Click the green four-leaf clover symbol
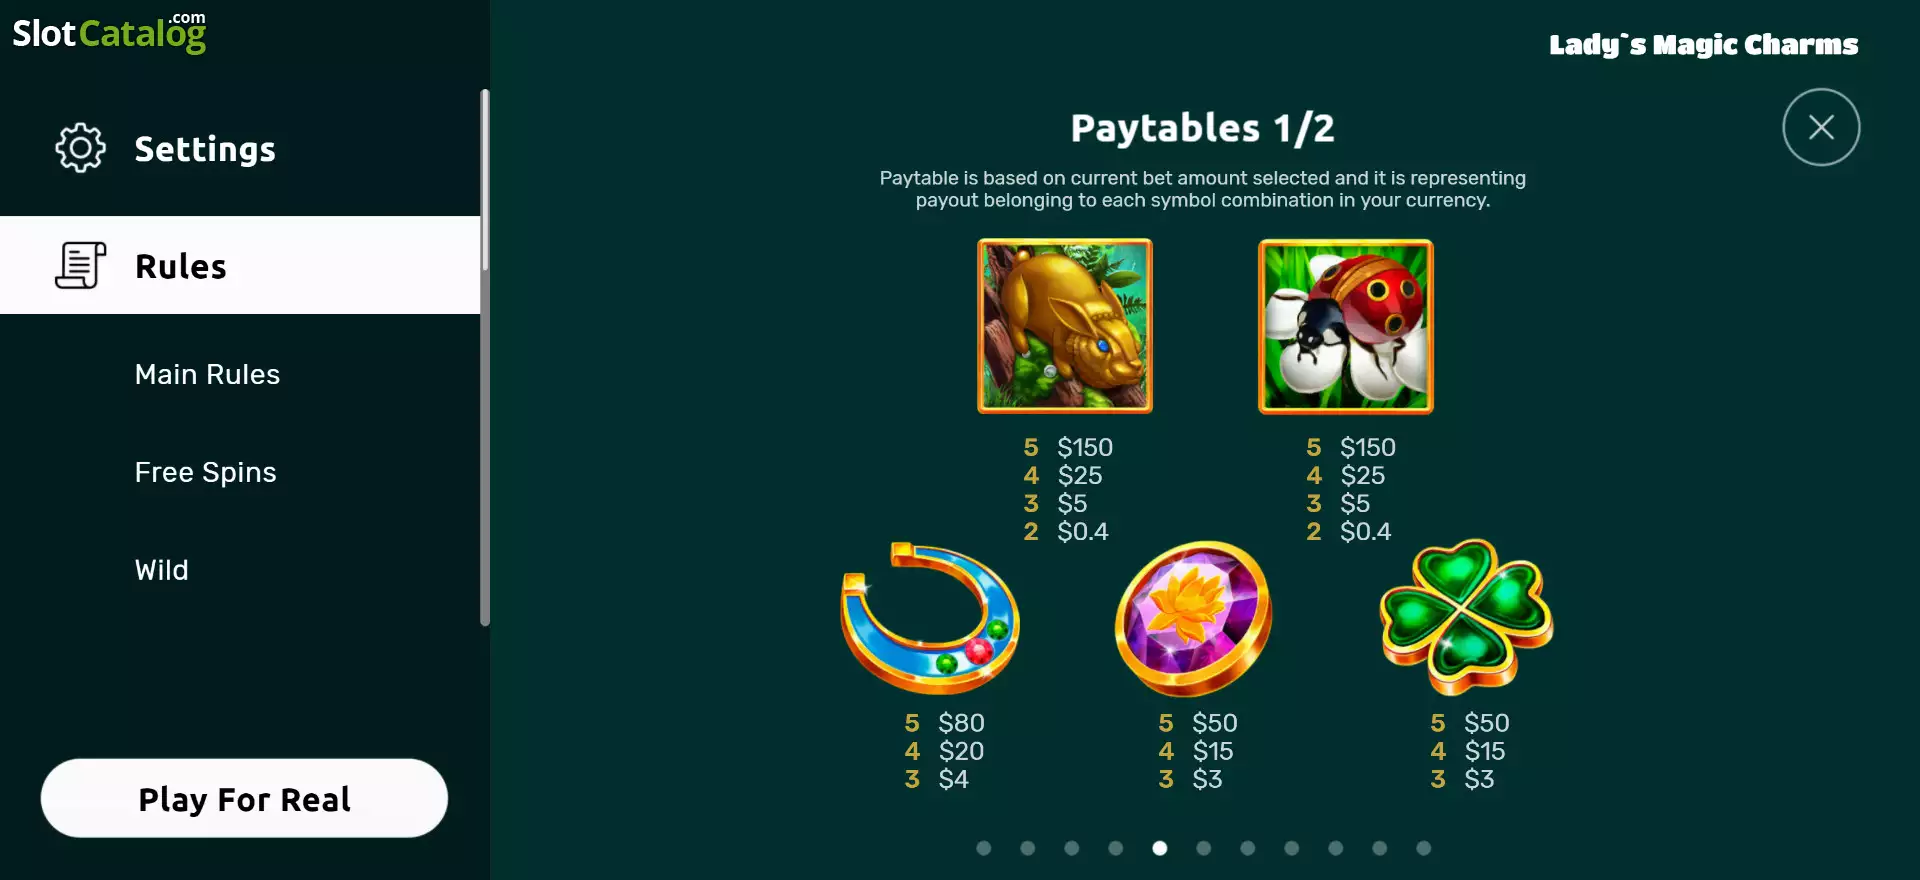This screenshot has width=1920, height=880. (1467, 616)
